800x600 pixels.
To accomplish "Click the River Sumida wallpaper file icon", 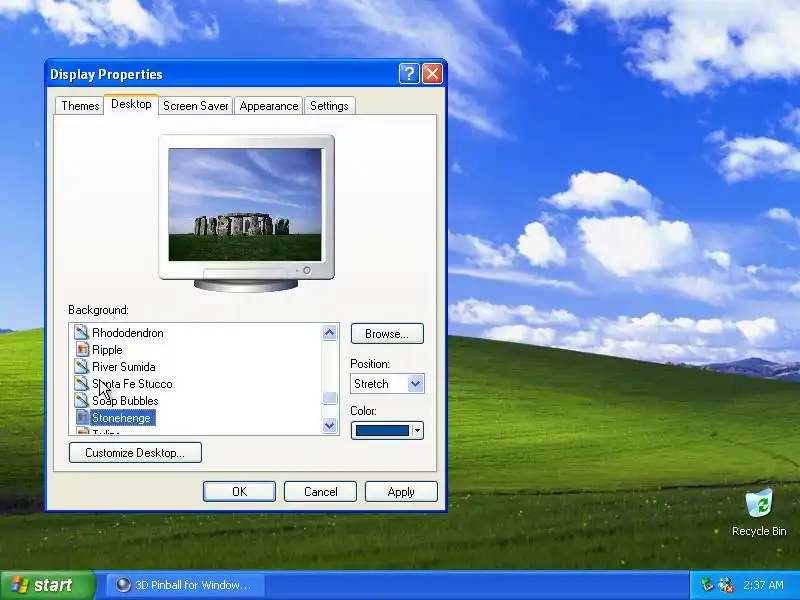I will tap(81, 366).
